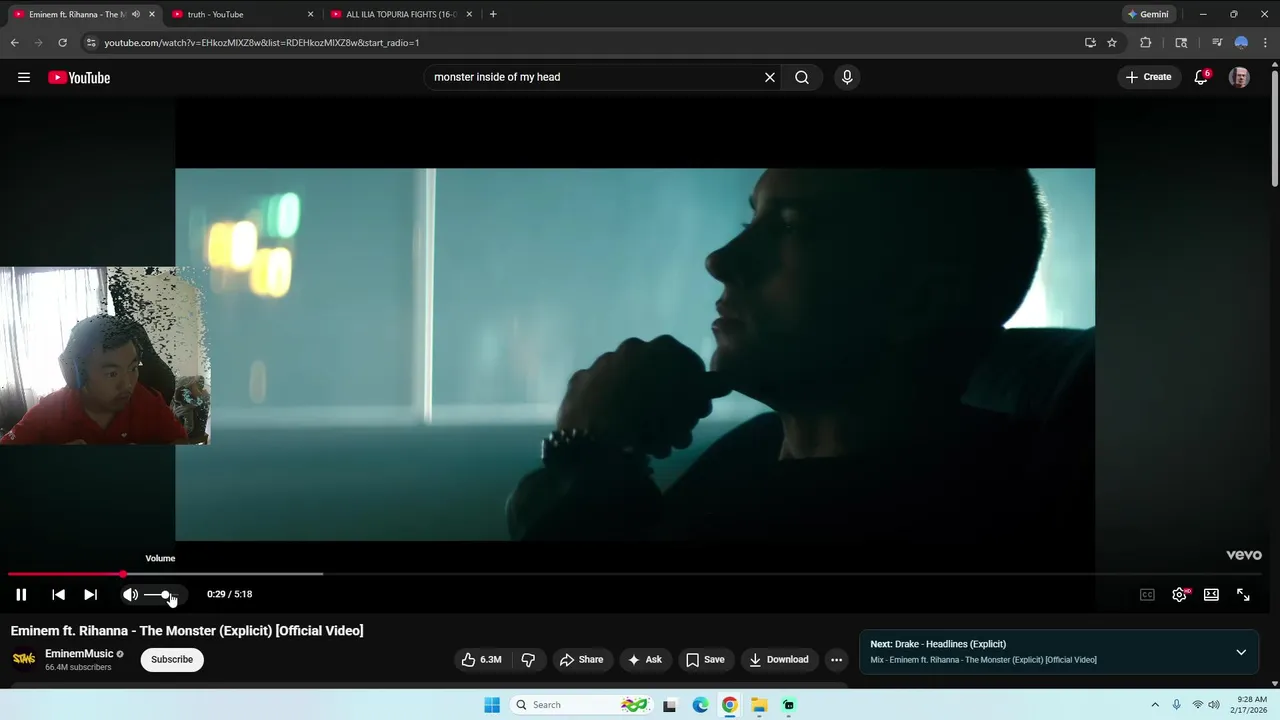The width and height of the screenshot is (1280, 720).
Task: Download the video
Action: (779, 659)
